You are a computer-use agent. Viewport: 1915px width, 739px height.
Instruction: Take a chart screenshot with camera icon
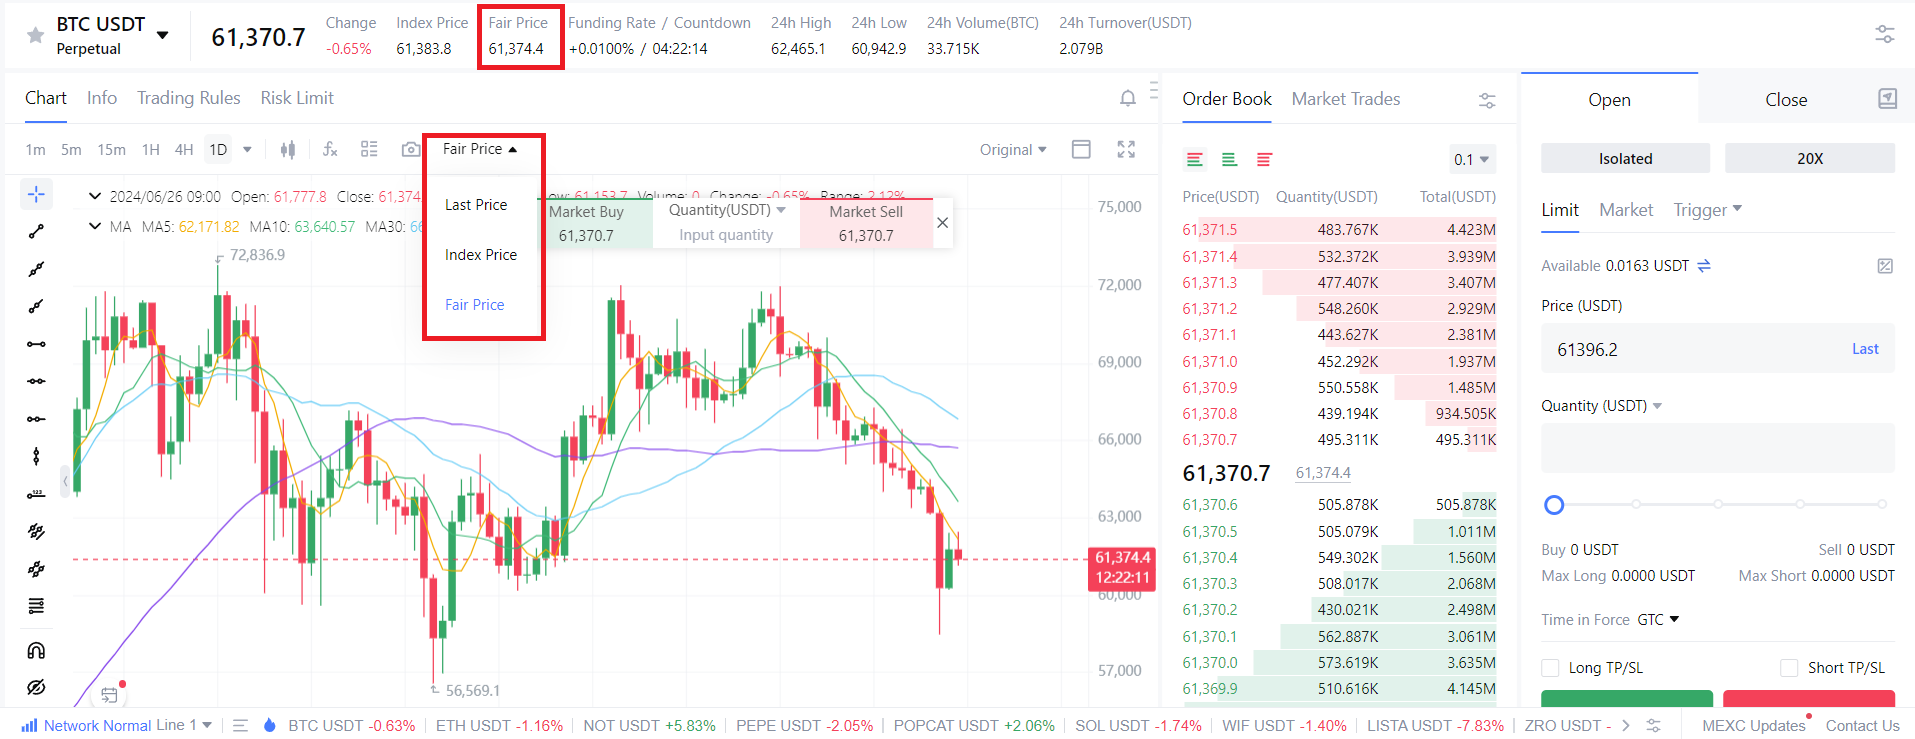click(x=410, y=149)
